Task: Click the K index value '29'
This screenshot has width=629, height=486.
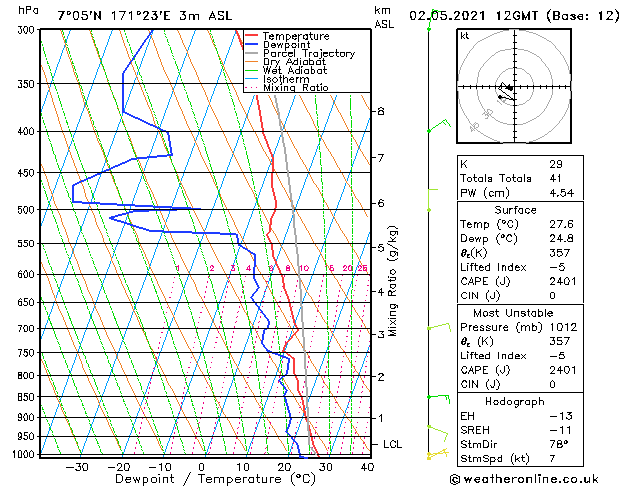Action: 556,164
